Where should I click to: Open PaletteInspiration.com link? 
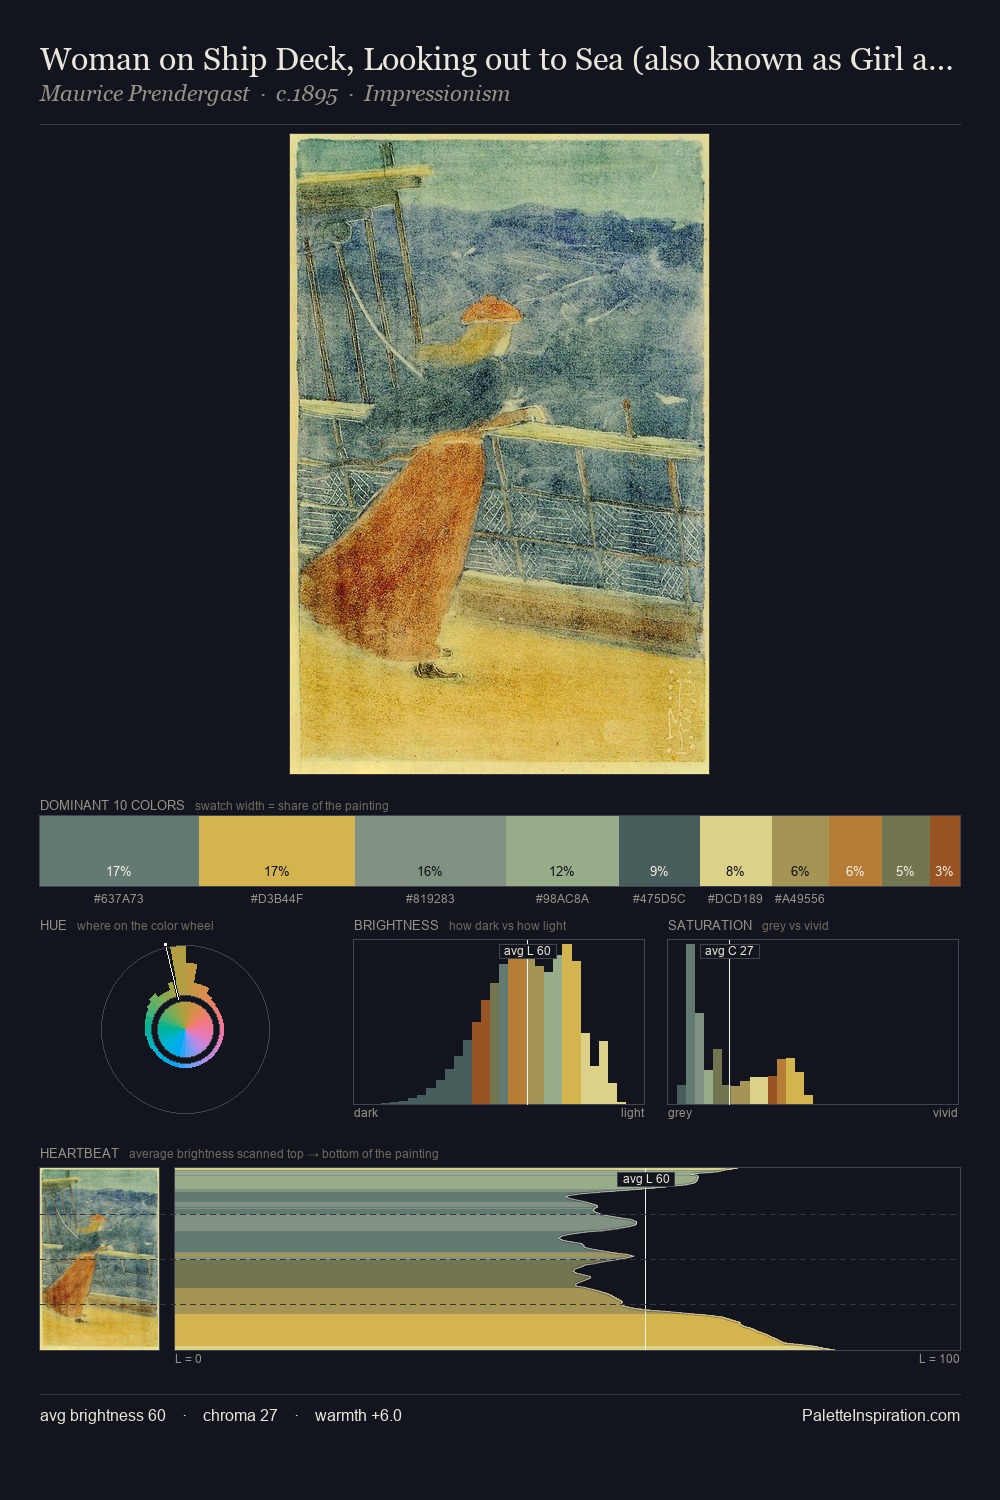pyautogui.click(x=881, y=1416)
